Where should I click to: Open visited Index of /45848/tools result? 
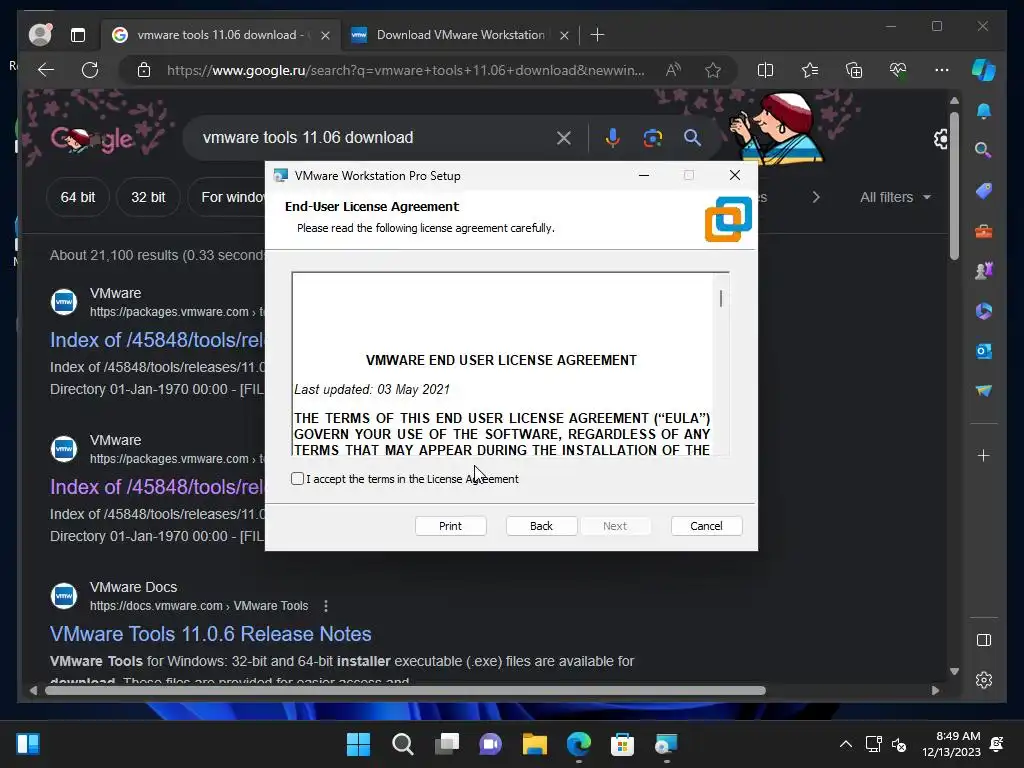(x=157, y=487)
